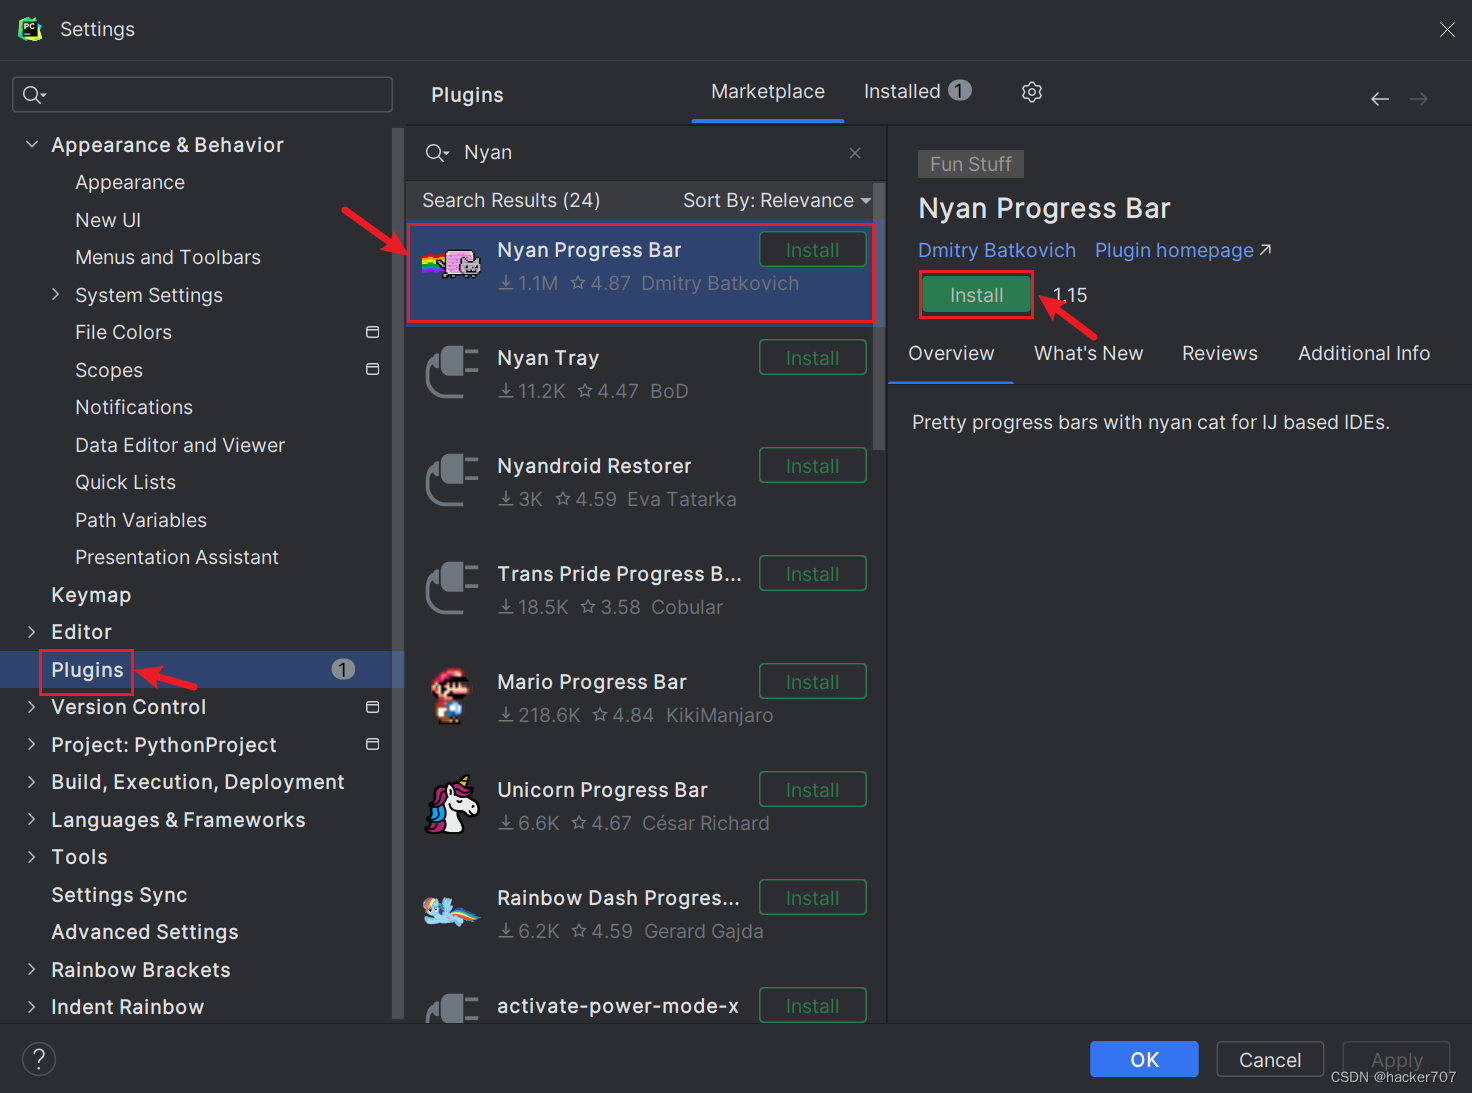The width and height of the screenshot is (1472, 1093).
Task: Install Unicorn Progress Bar plugin
Action: click(x=813, y=790)
